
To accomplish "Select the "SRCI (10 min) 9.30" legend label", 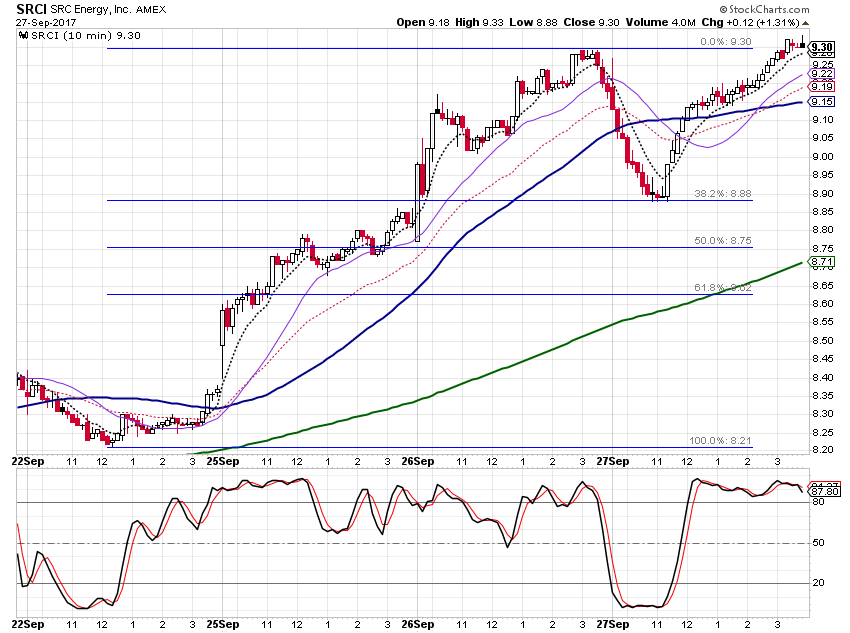I will click(86, 36).
